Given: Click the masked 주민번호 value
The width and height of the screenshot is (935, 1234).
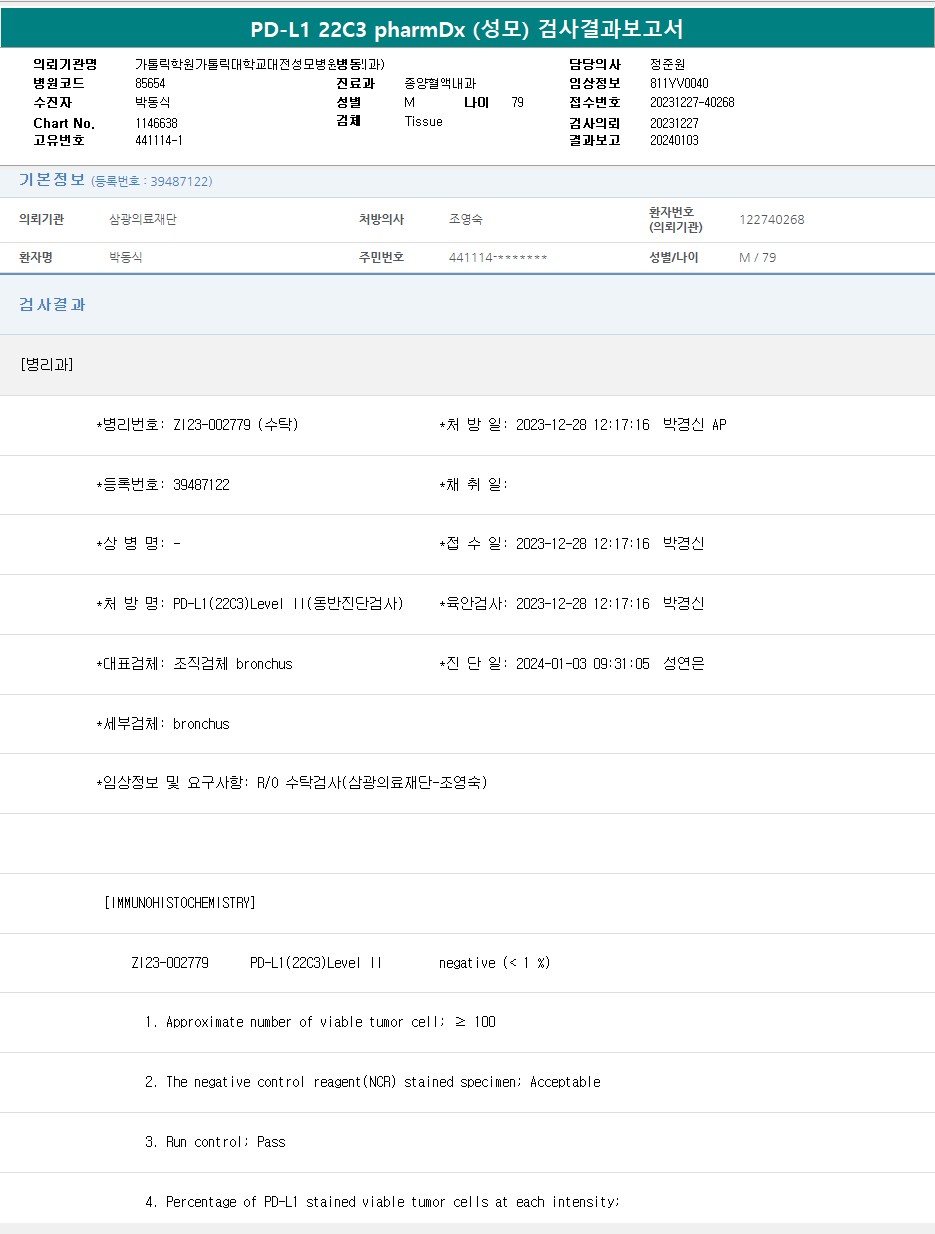Looking at the screenshot, I should pyautogui.click(x=498, y=257).
